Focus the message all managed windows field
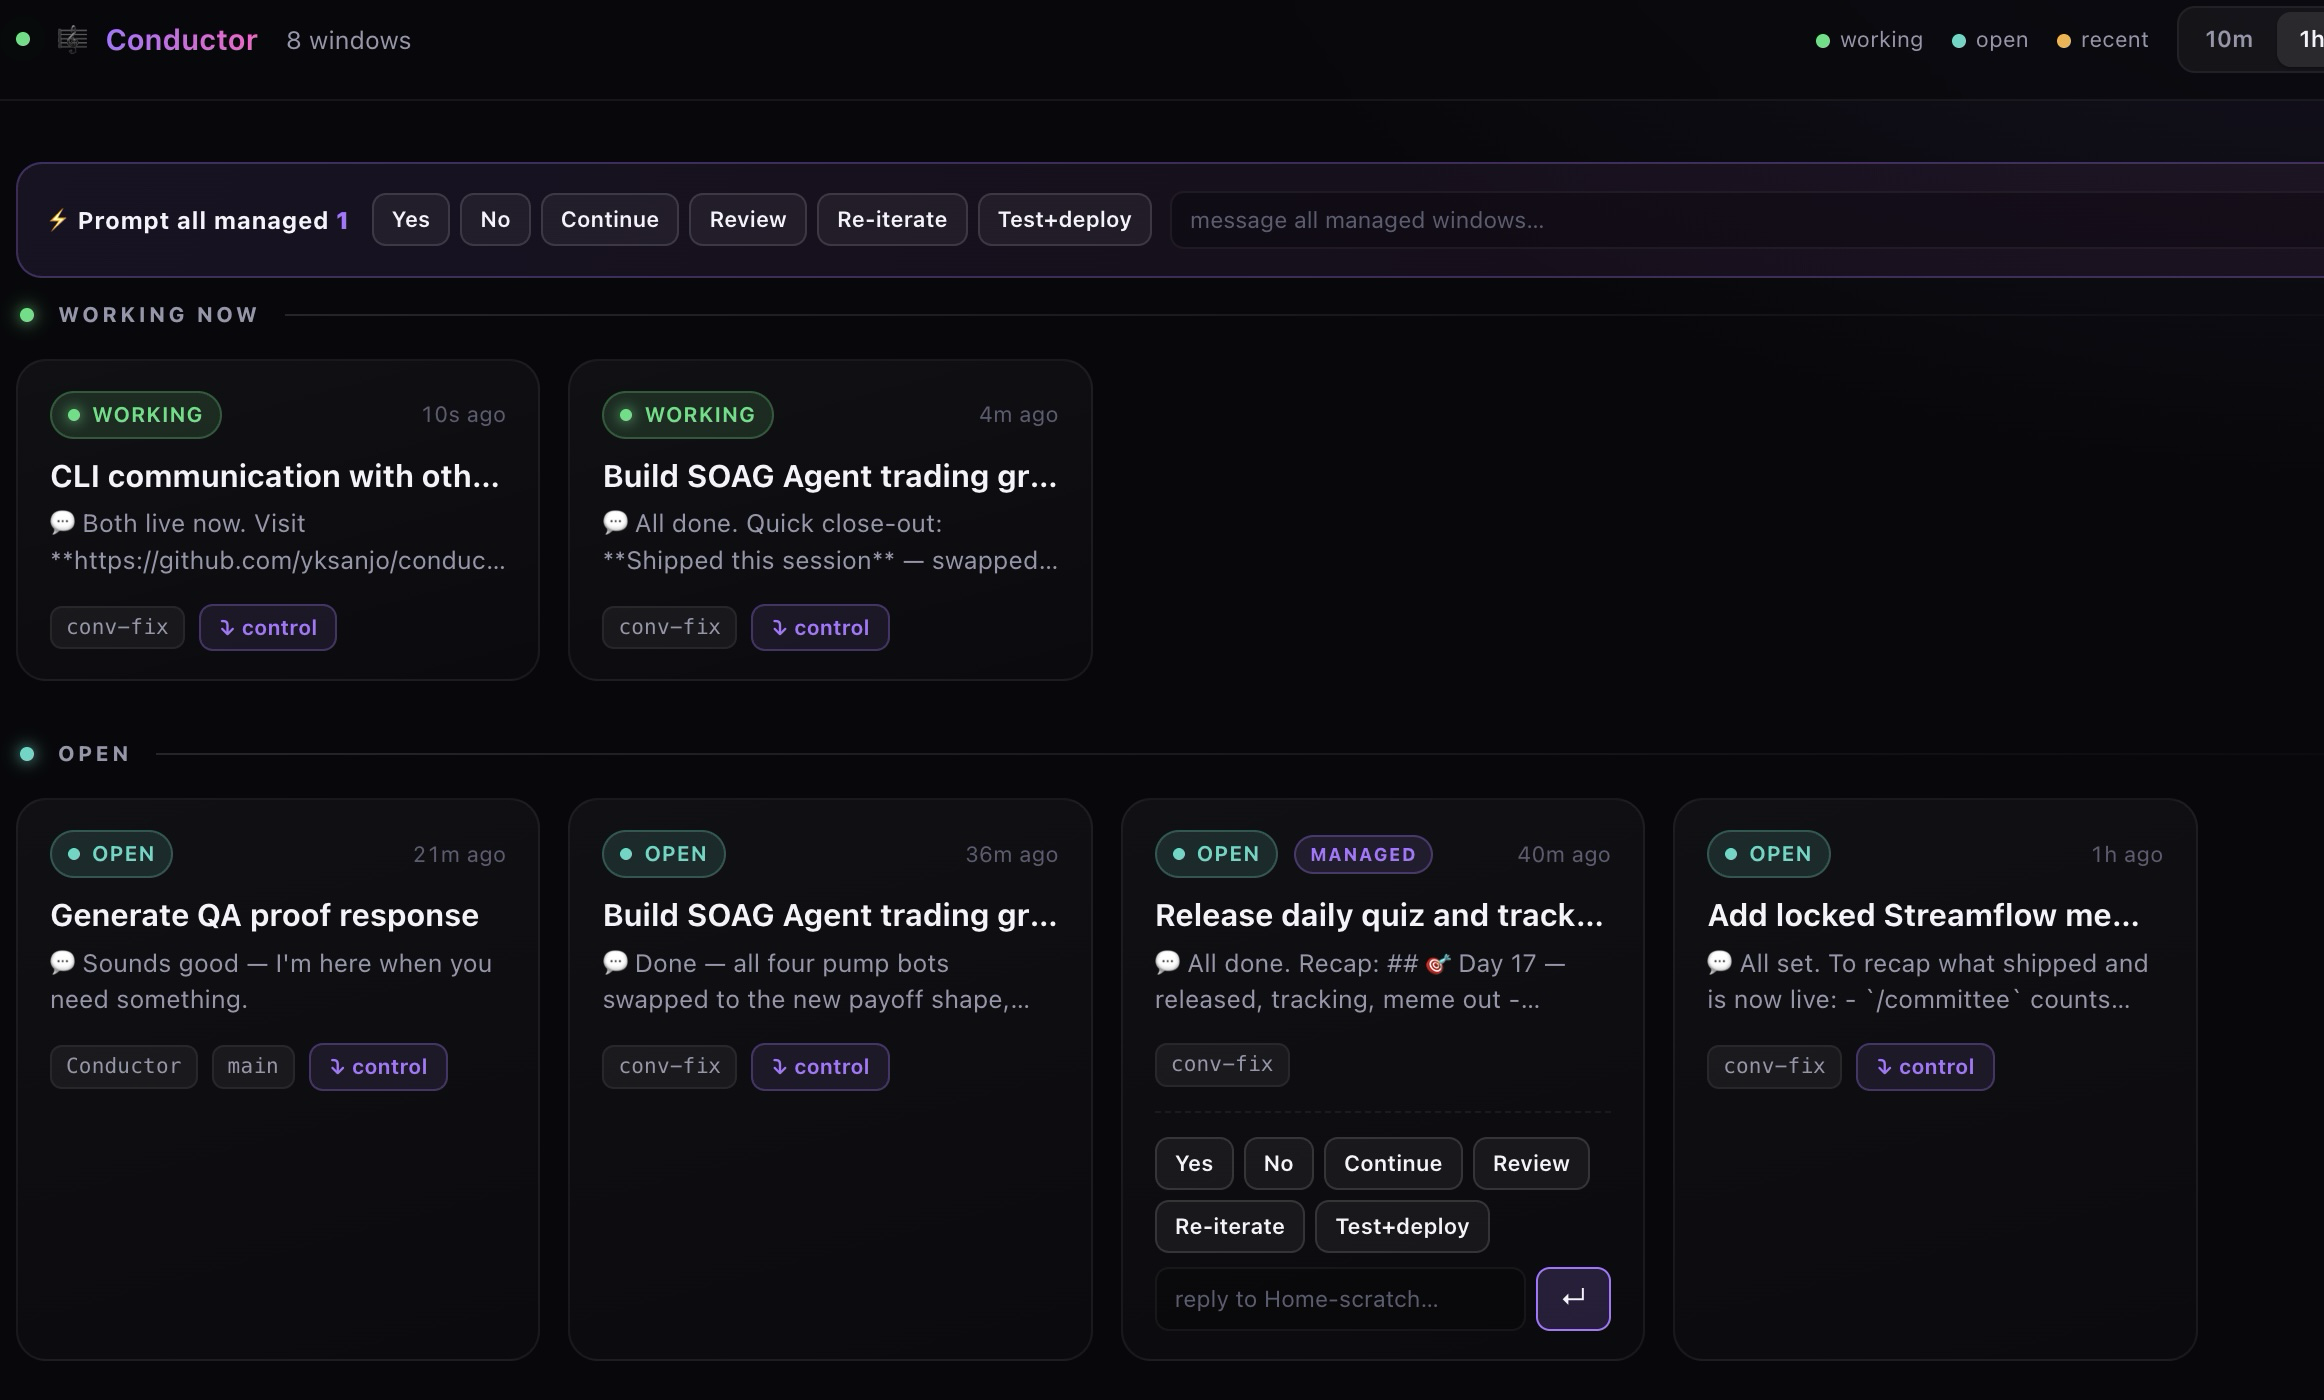 coord(1747,220)
